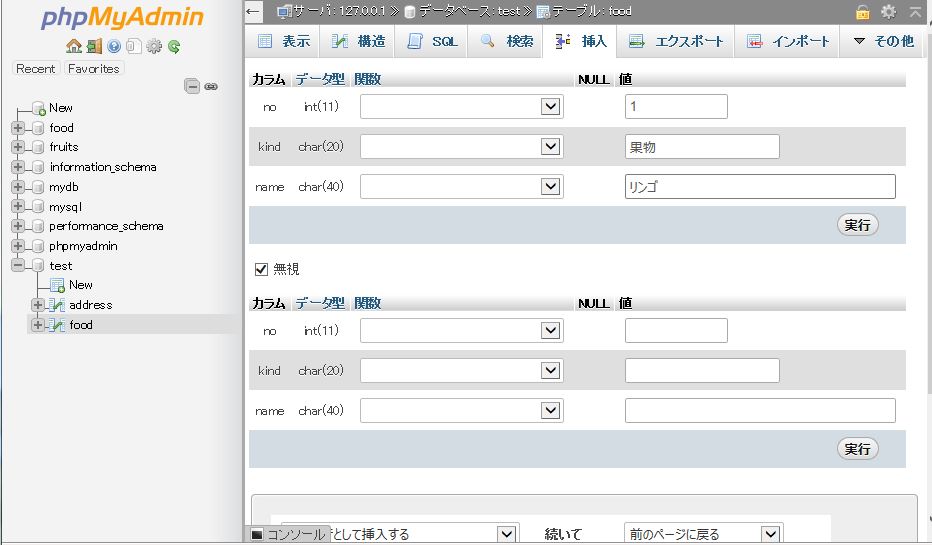Screen dimensions: 932x545
Task: Open the phpMyAdmin documentation help icon
Action: pos(114,46)
